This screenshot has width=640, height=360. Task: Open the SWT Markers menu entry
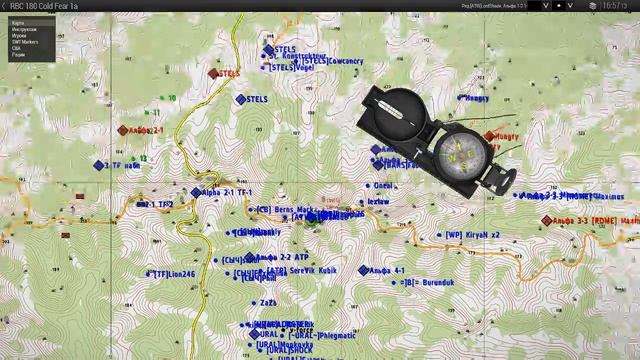click(31, 42)
